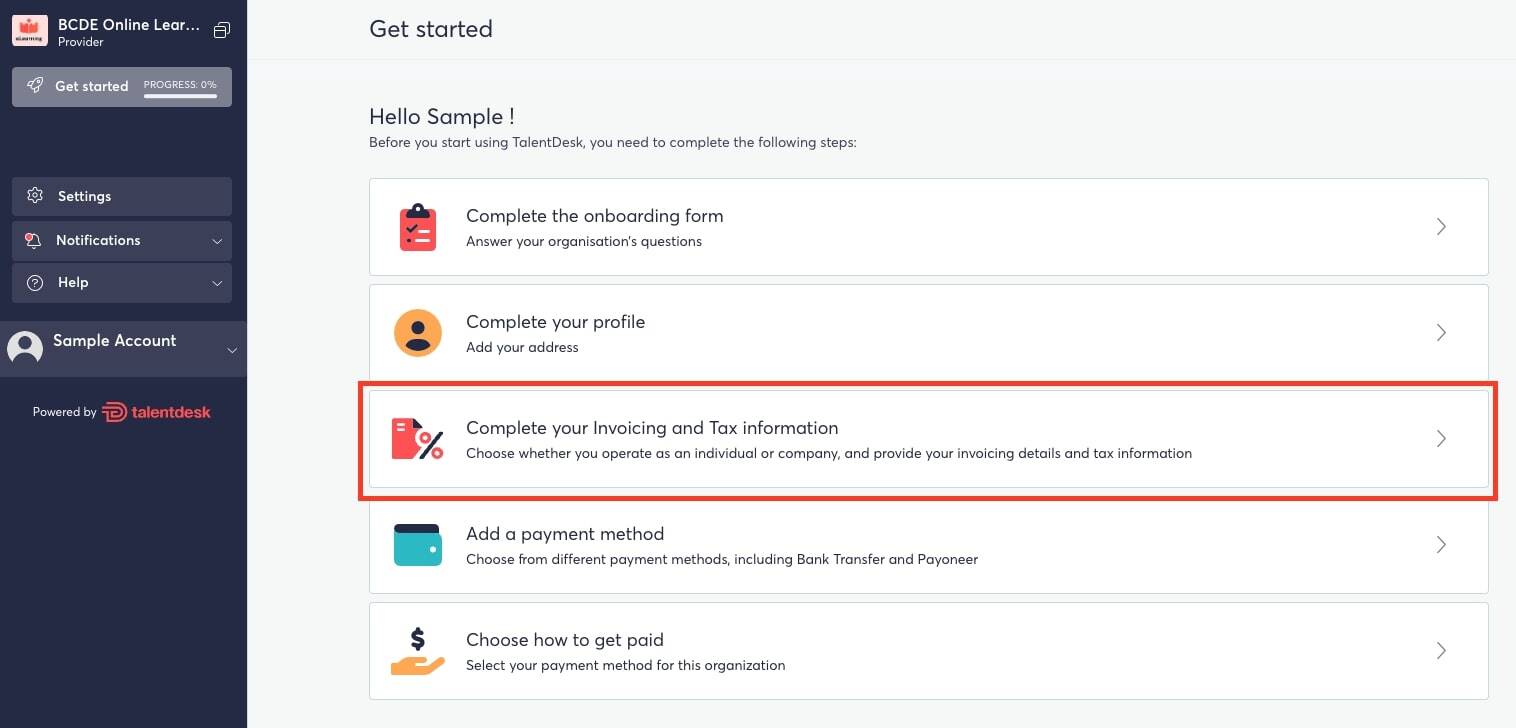
Task: Click the organization switcher icon beside BCDE
Action: (x=222, y=31)
